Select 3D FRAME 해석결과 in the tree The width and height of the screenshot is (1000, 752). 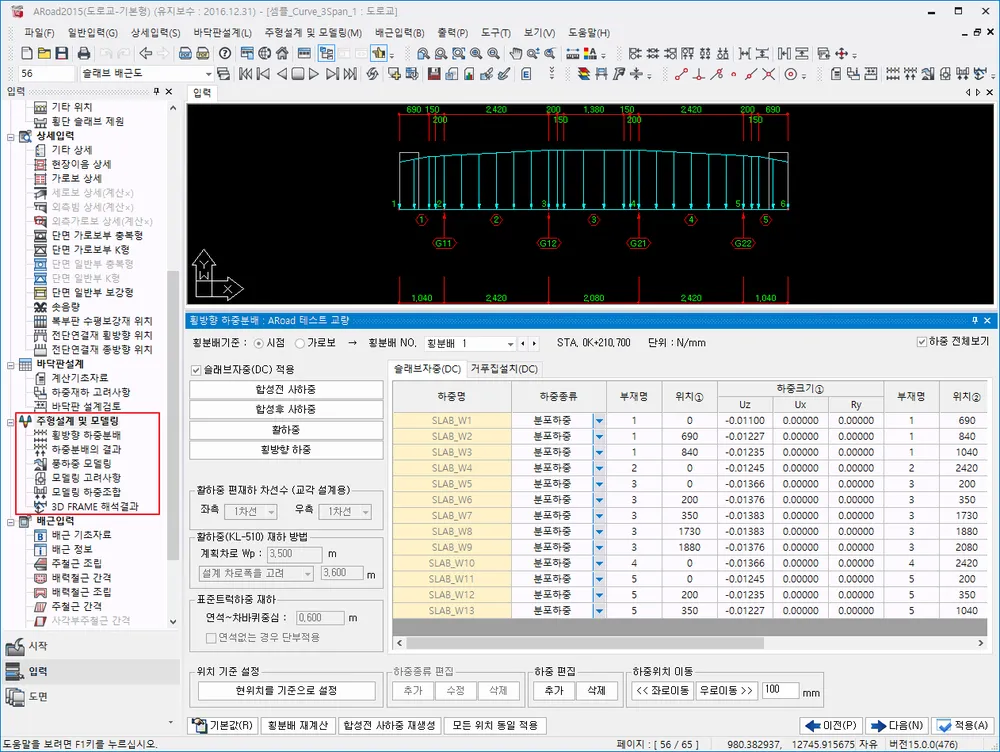point(94,506)
